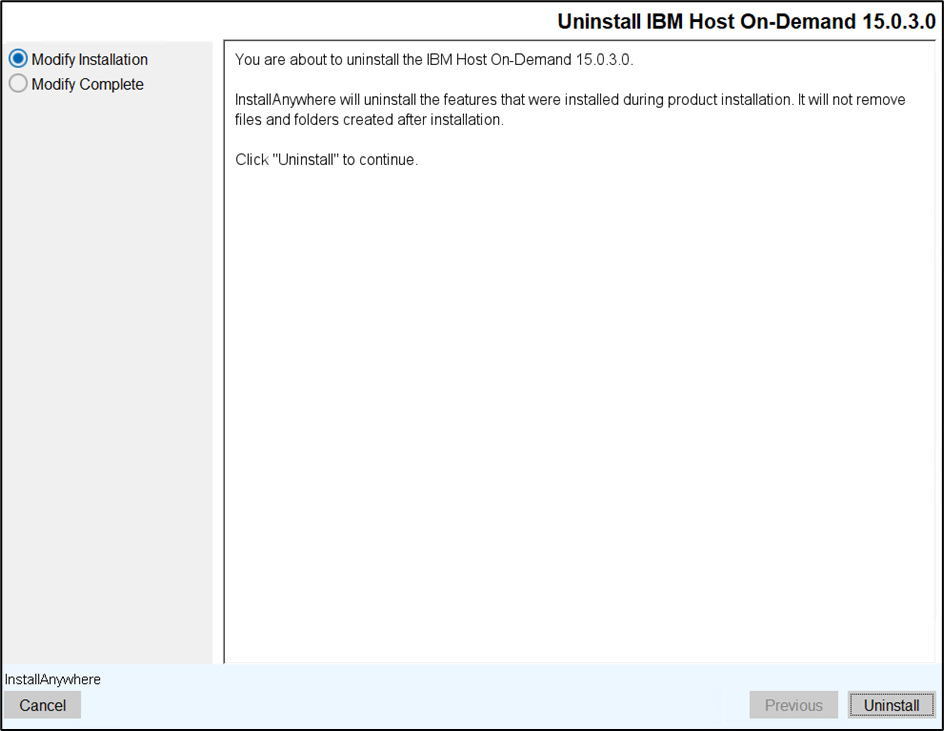The image size is (944, 731).
Task: Click the "You are about to uninstall" sentence
Action: coord(434,60)
